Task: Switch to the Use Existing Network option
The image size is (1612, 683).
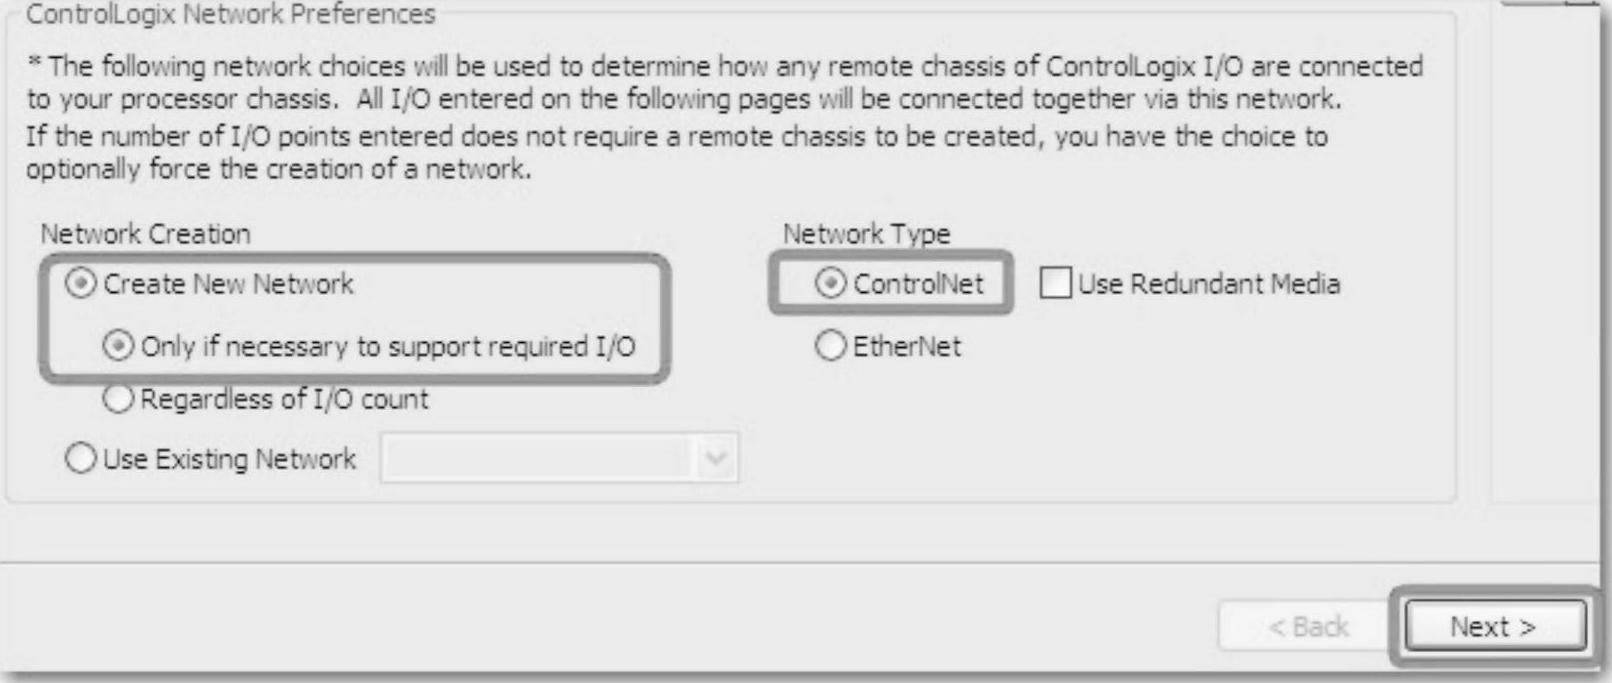Action: 80,459
